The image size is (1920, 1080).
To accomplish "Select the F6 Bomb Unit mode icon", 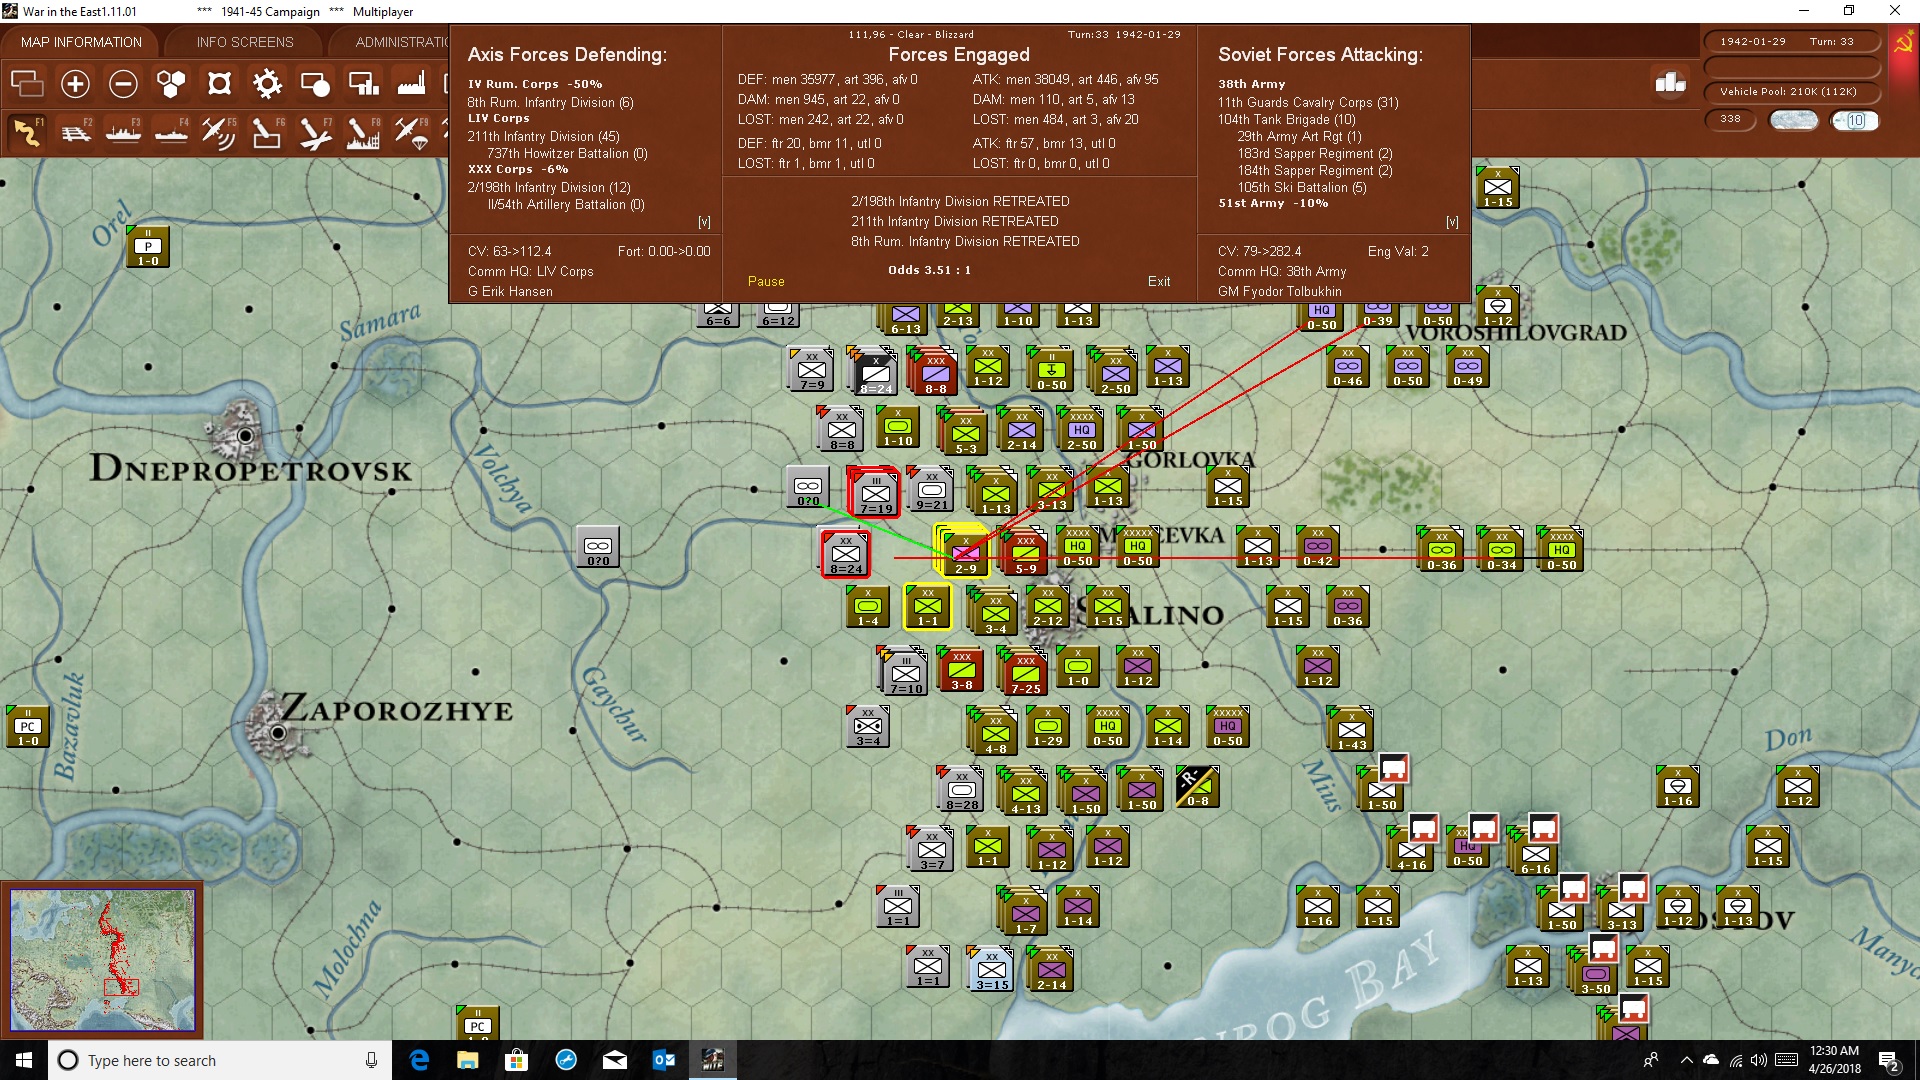I will pyautogui.click(x=266, y=133).
